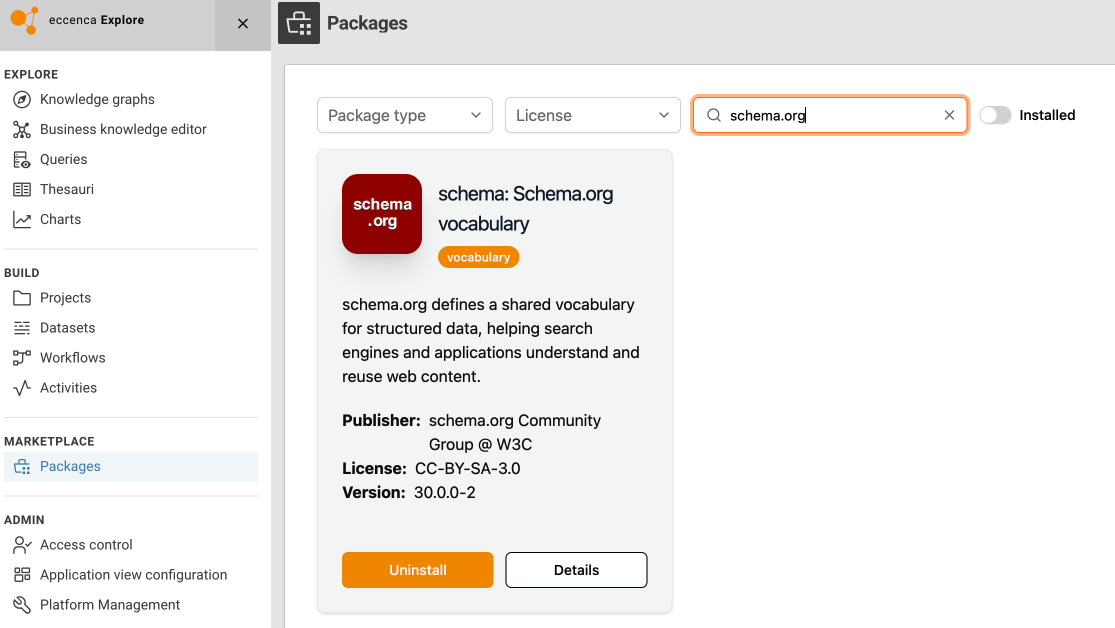
Task: Click the Thesauri book icon
Action: [22, 189]
